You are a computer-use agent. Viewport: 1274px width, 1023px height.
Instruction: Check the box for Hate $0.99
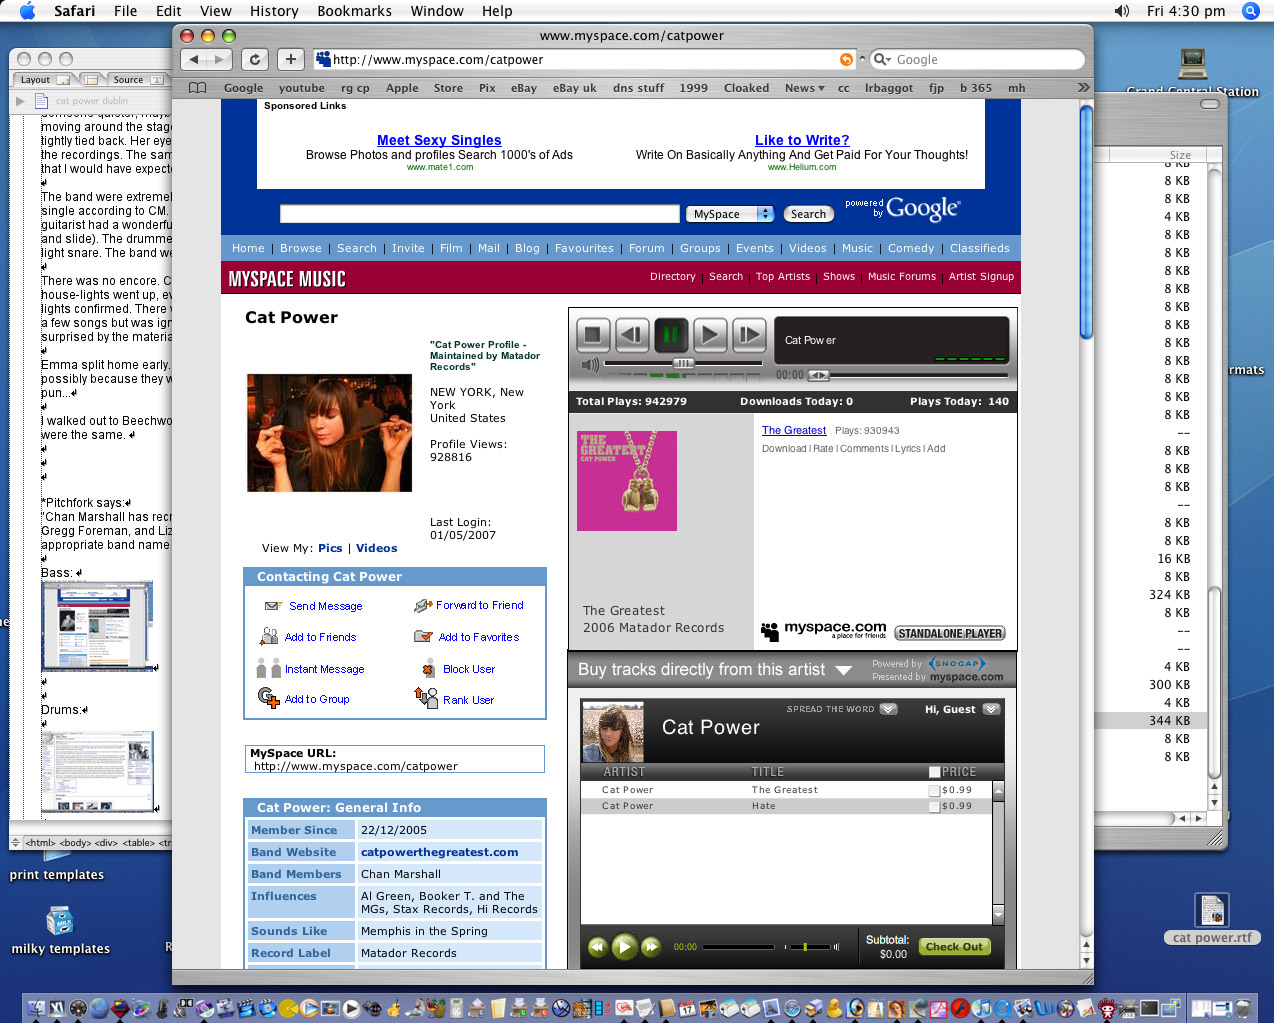coord(934,806)
